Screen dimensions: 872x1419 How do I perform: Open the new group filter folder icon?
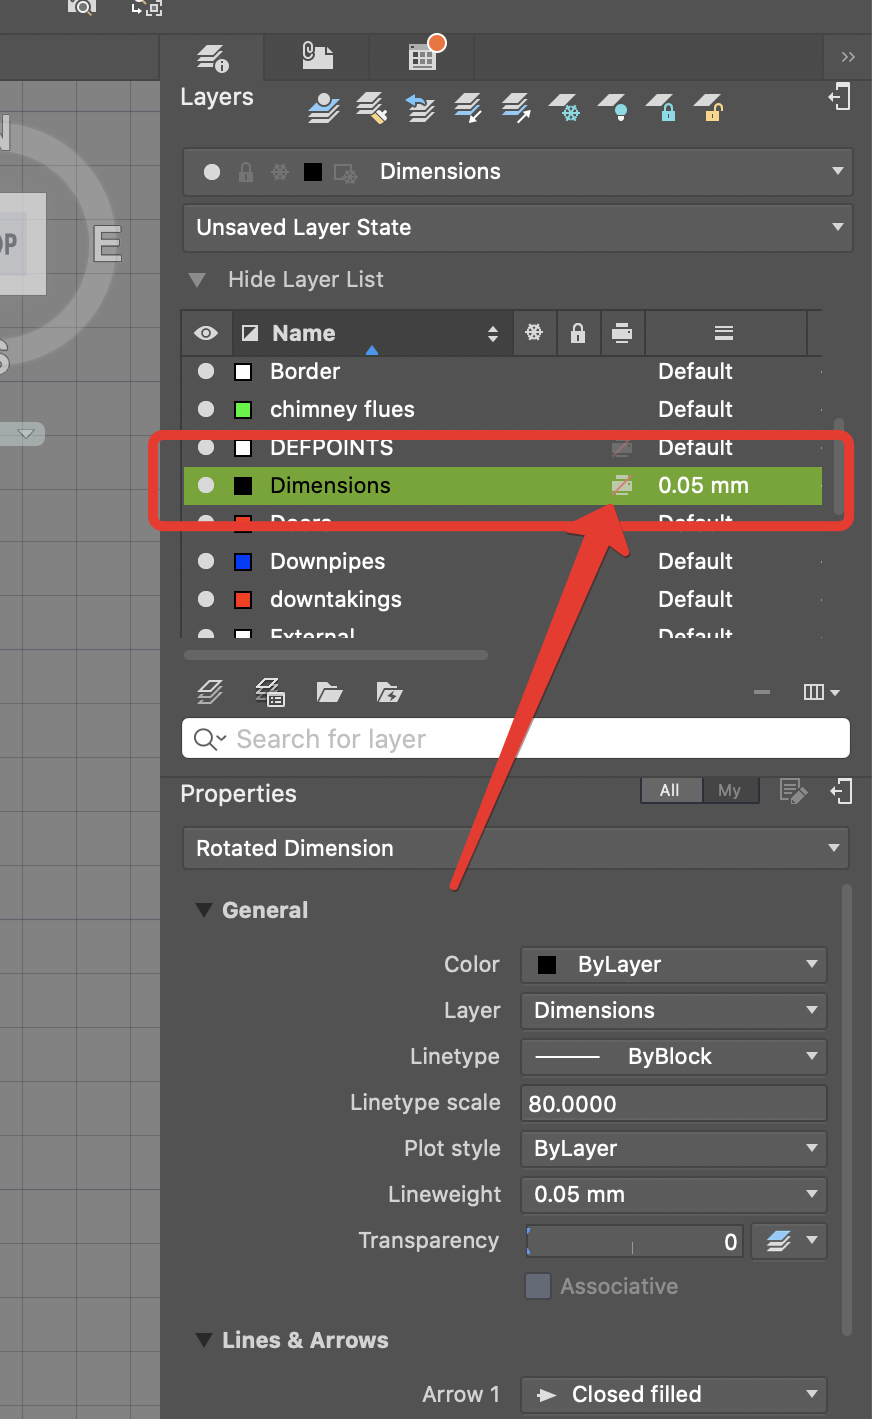(330, 691)
